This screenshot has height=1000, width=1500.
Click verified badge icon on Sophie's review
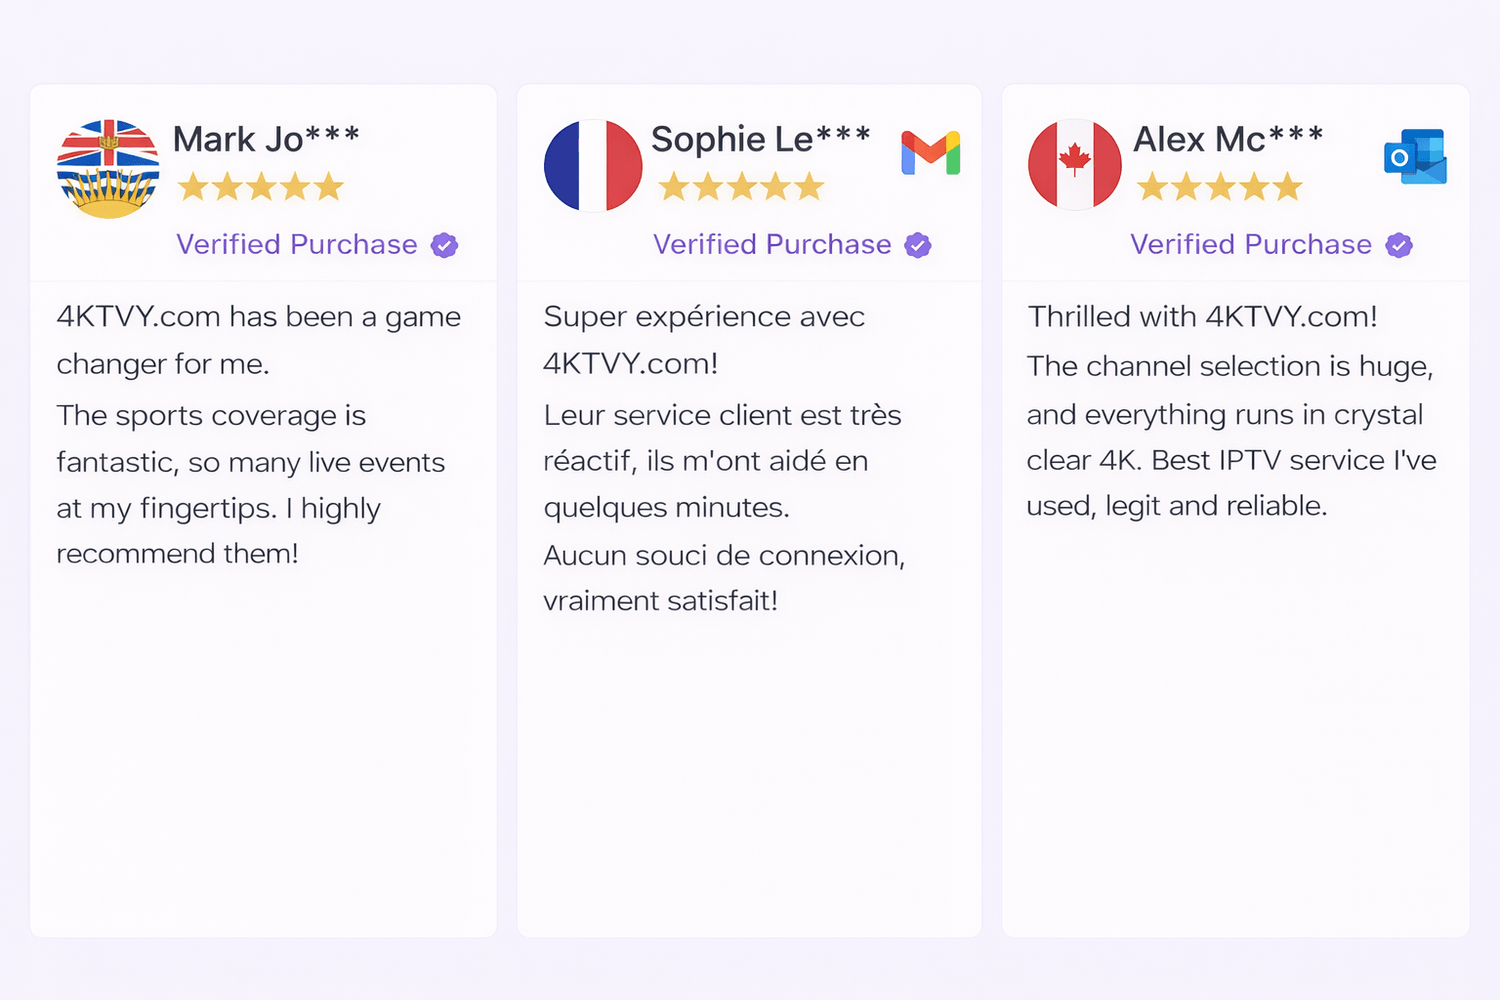917,245
